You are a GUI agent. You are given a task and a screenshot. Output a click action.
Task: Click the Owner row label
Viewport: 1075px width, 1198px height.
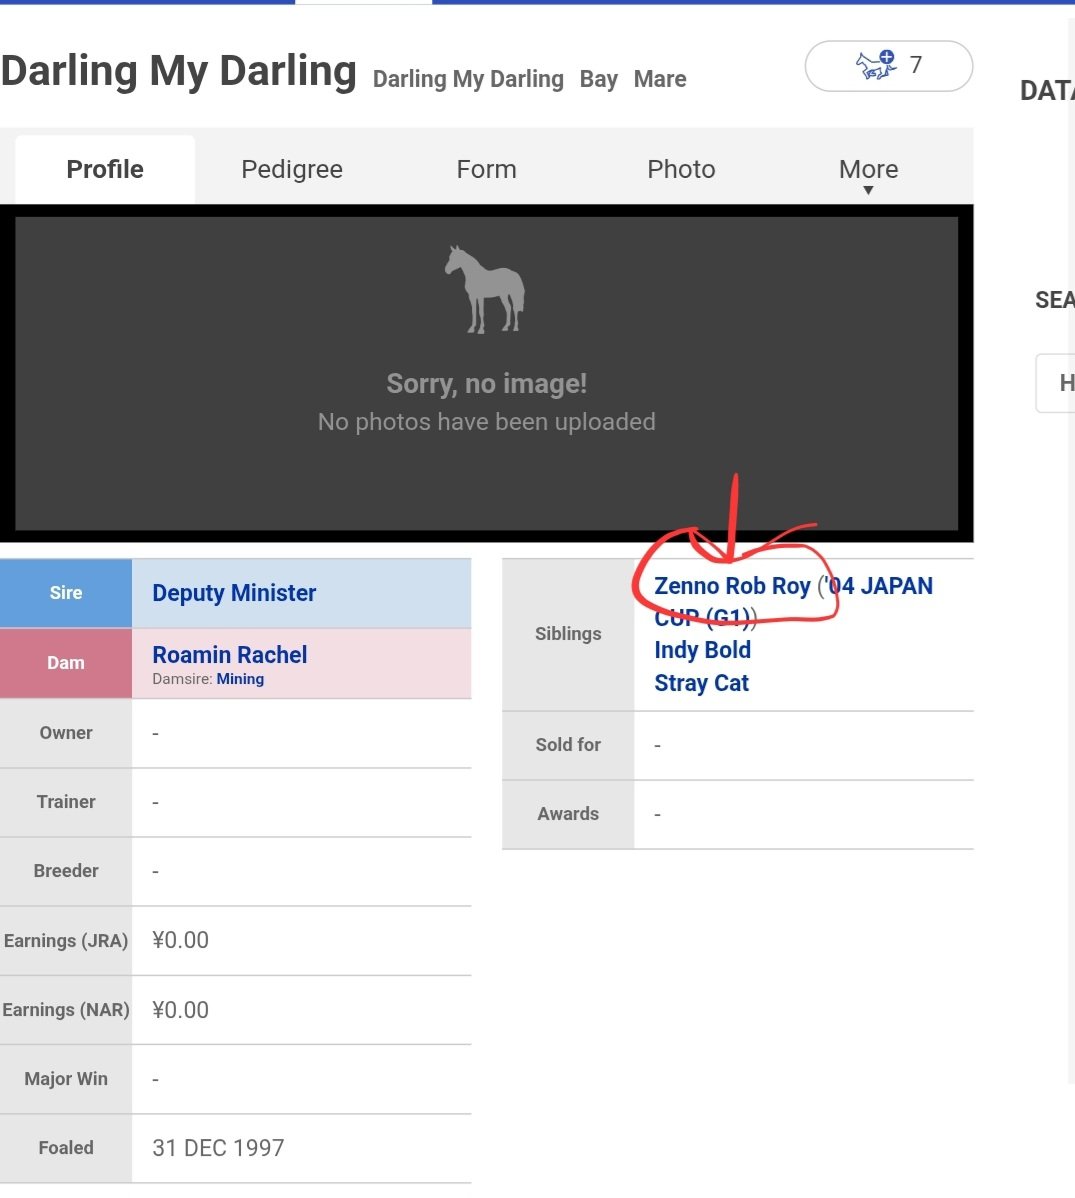(66, 733)
